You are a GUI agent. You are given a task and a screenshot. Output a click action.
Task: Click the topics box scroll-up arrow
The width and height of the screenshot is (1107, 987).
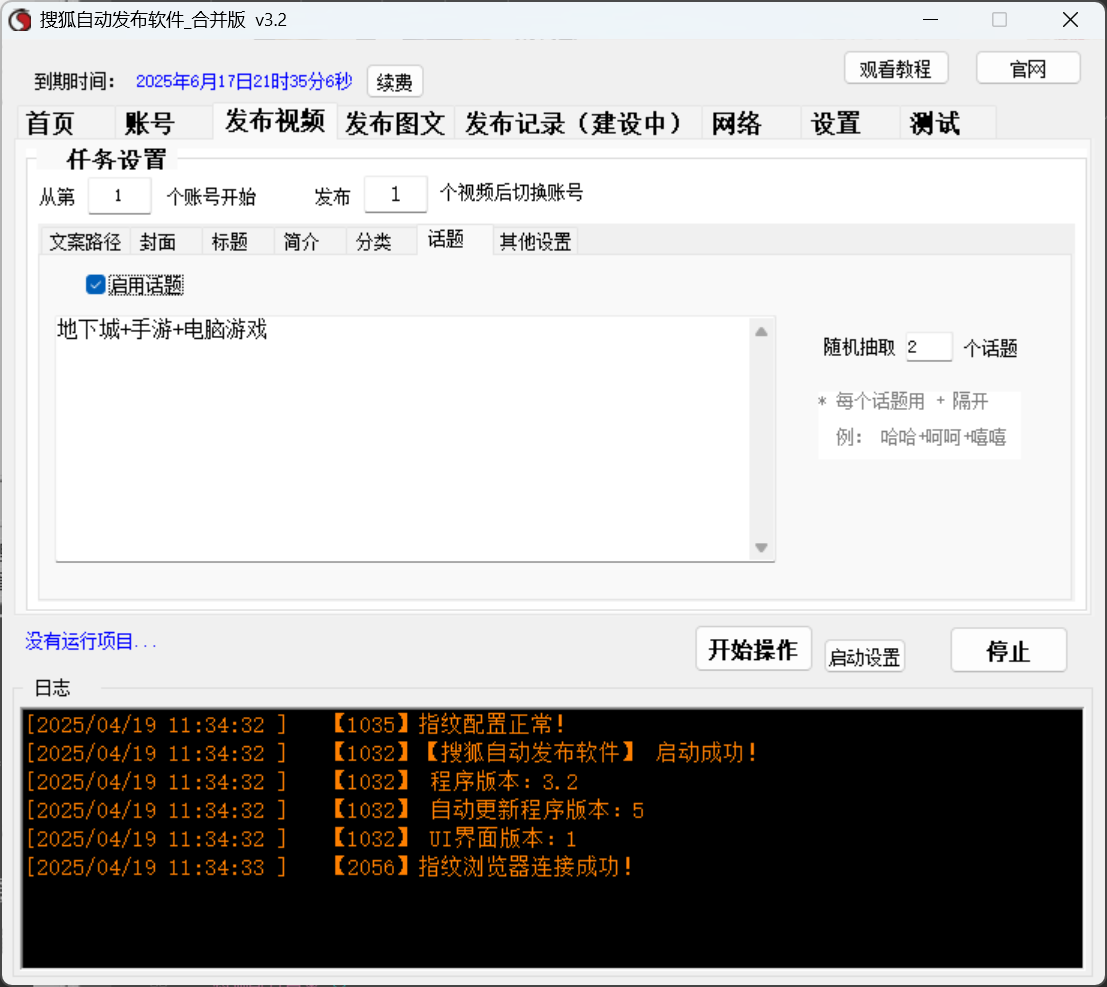click(761, 332)
